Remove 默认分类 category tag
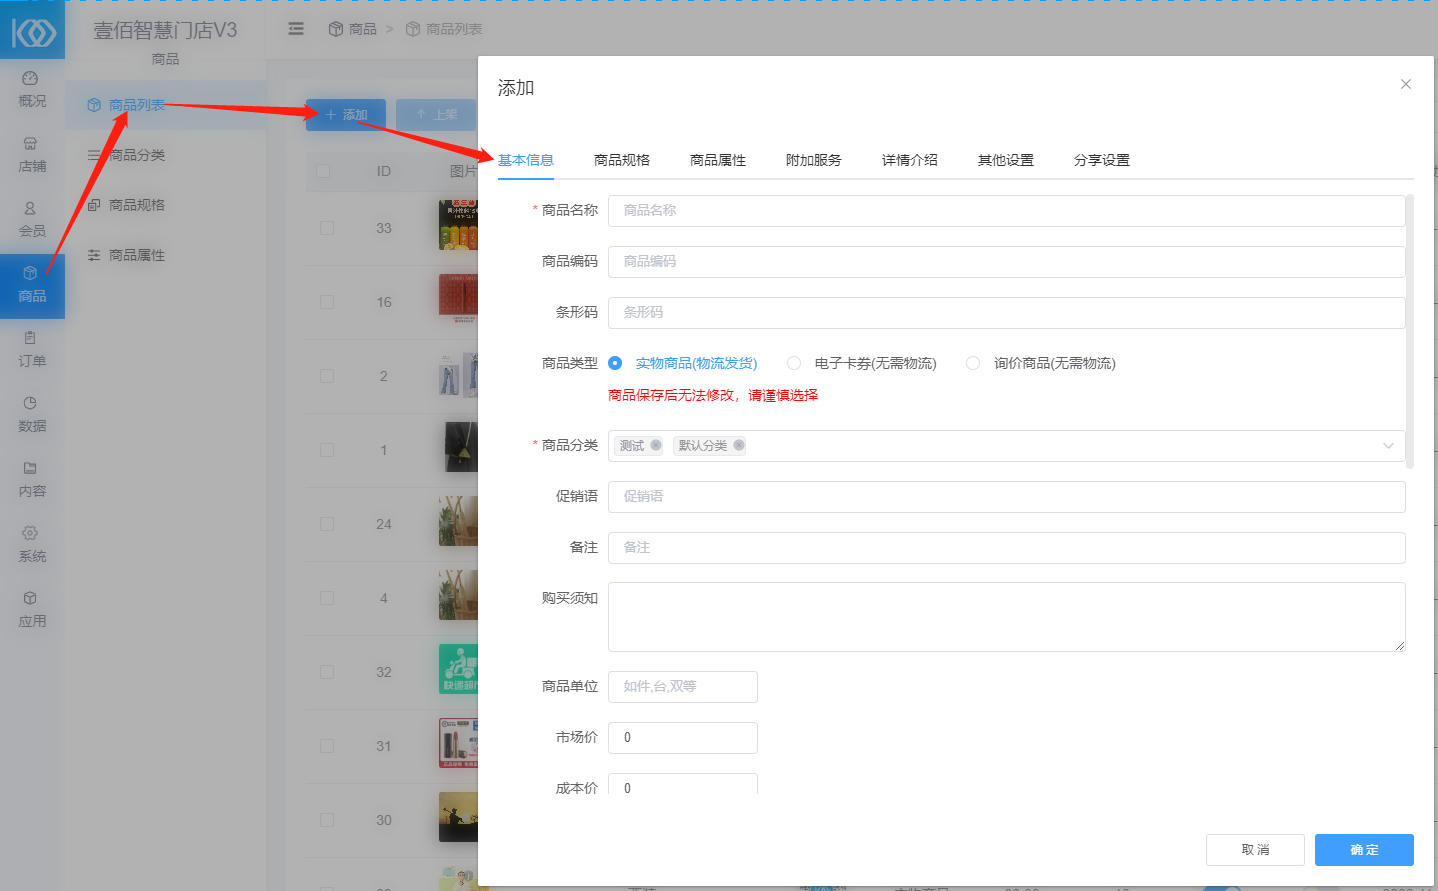 click(x=739, y=445)
